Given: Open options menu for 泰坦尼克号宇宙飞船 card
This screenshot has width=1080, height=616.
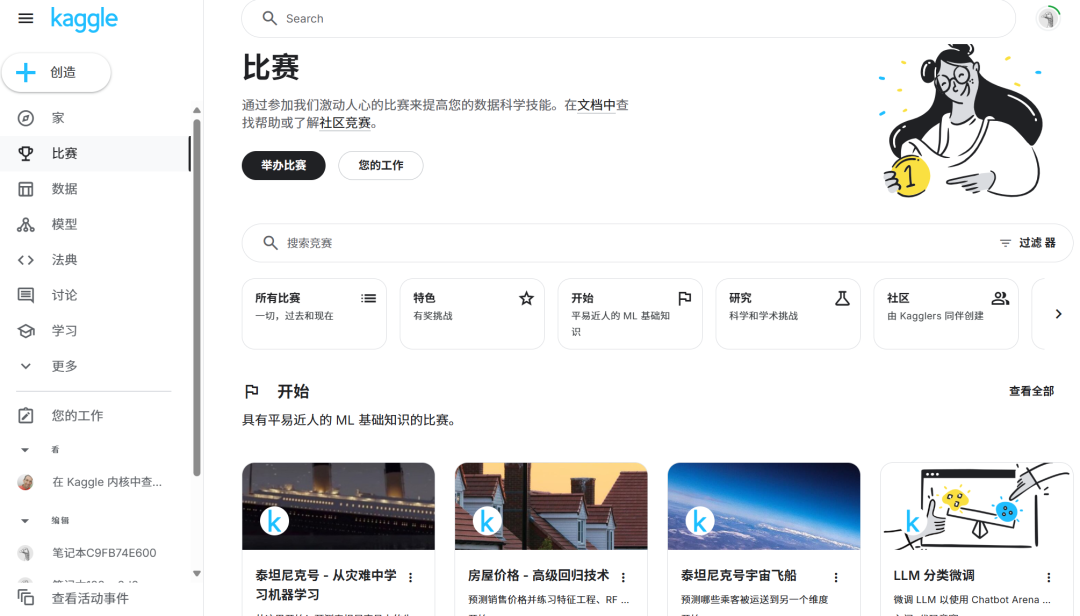Looking at the screenshot, I should (x=836, y=577).
